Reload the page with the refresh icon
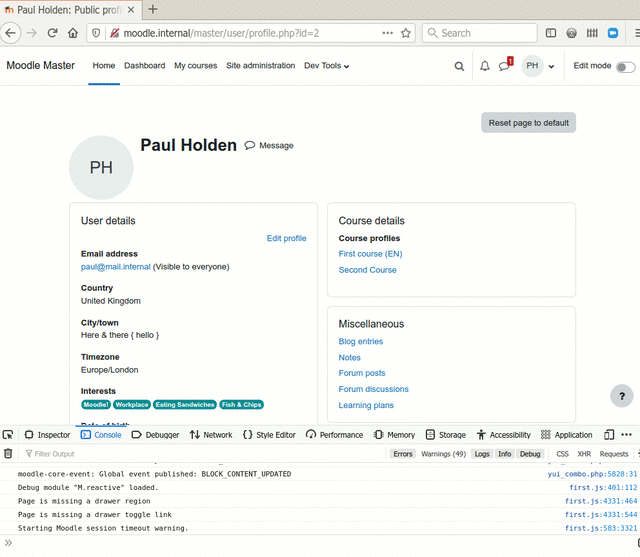 [52, 33]
